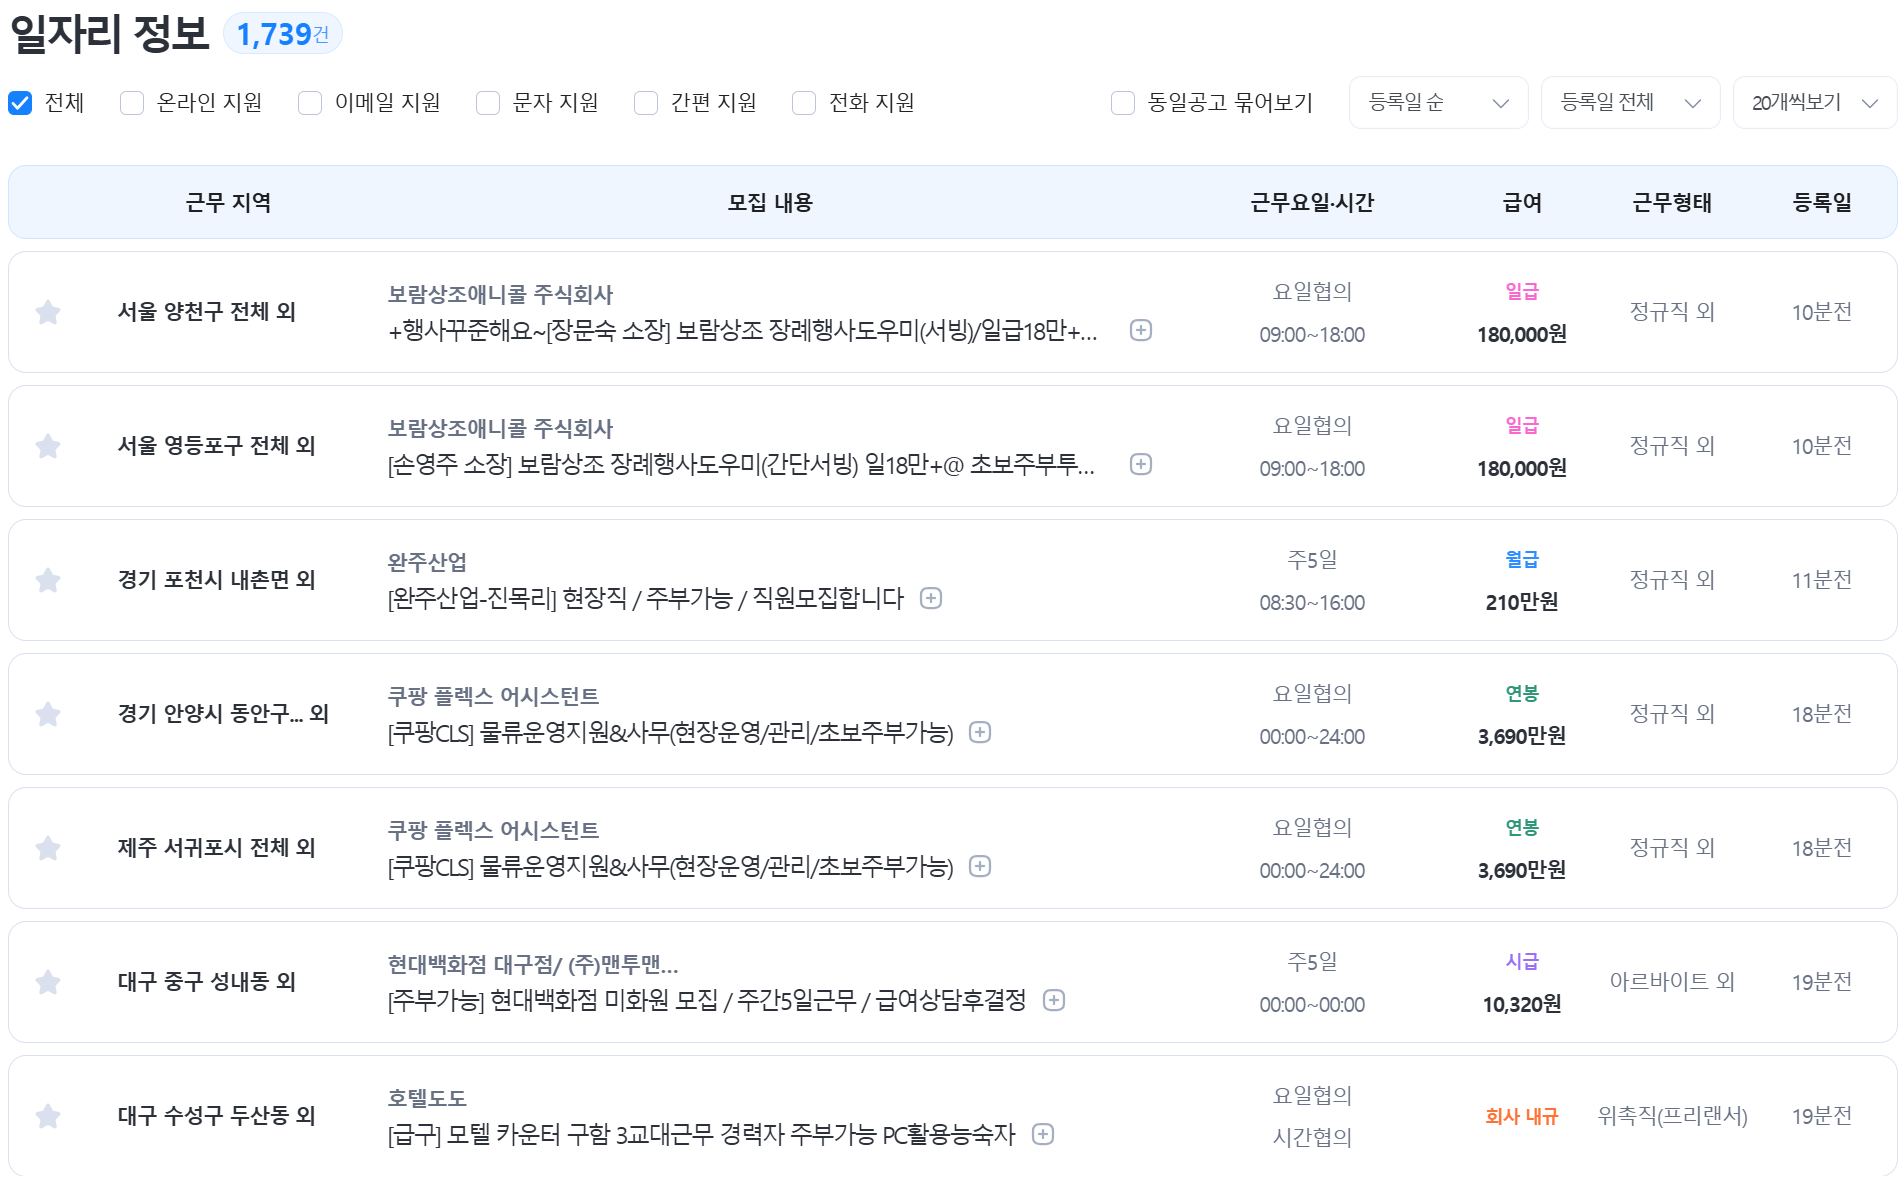
Task: Bookmark the 제주 서귀포시 전체 외 listing
Action: click(x=48, y=848)
